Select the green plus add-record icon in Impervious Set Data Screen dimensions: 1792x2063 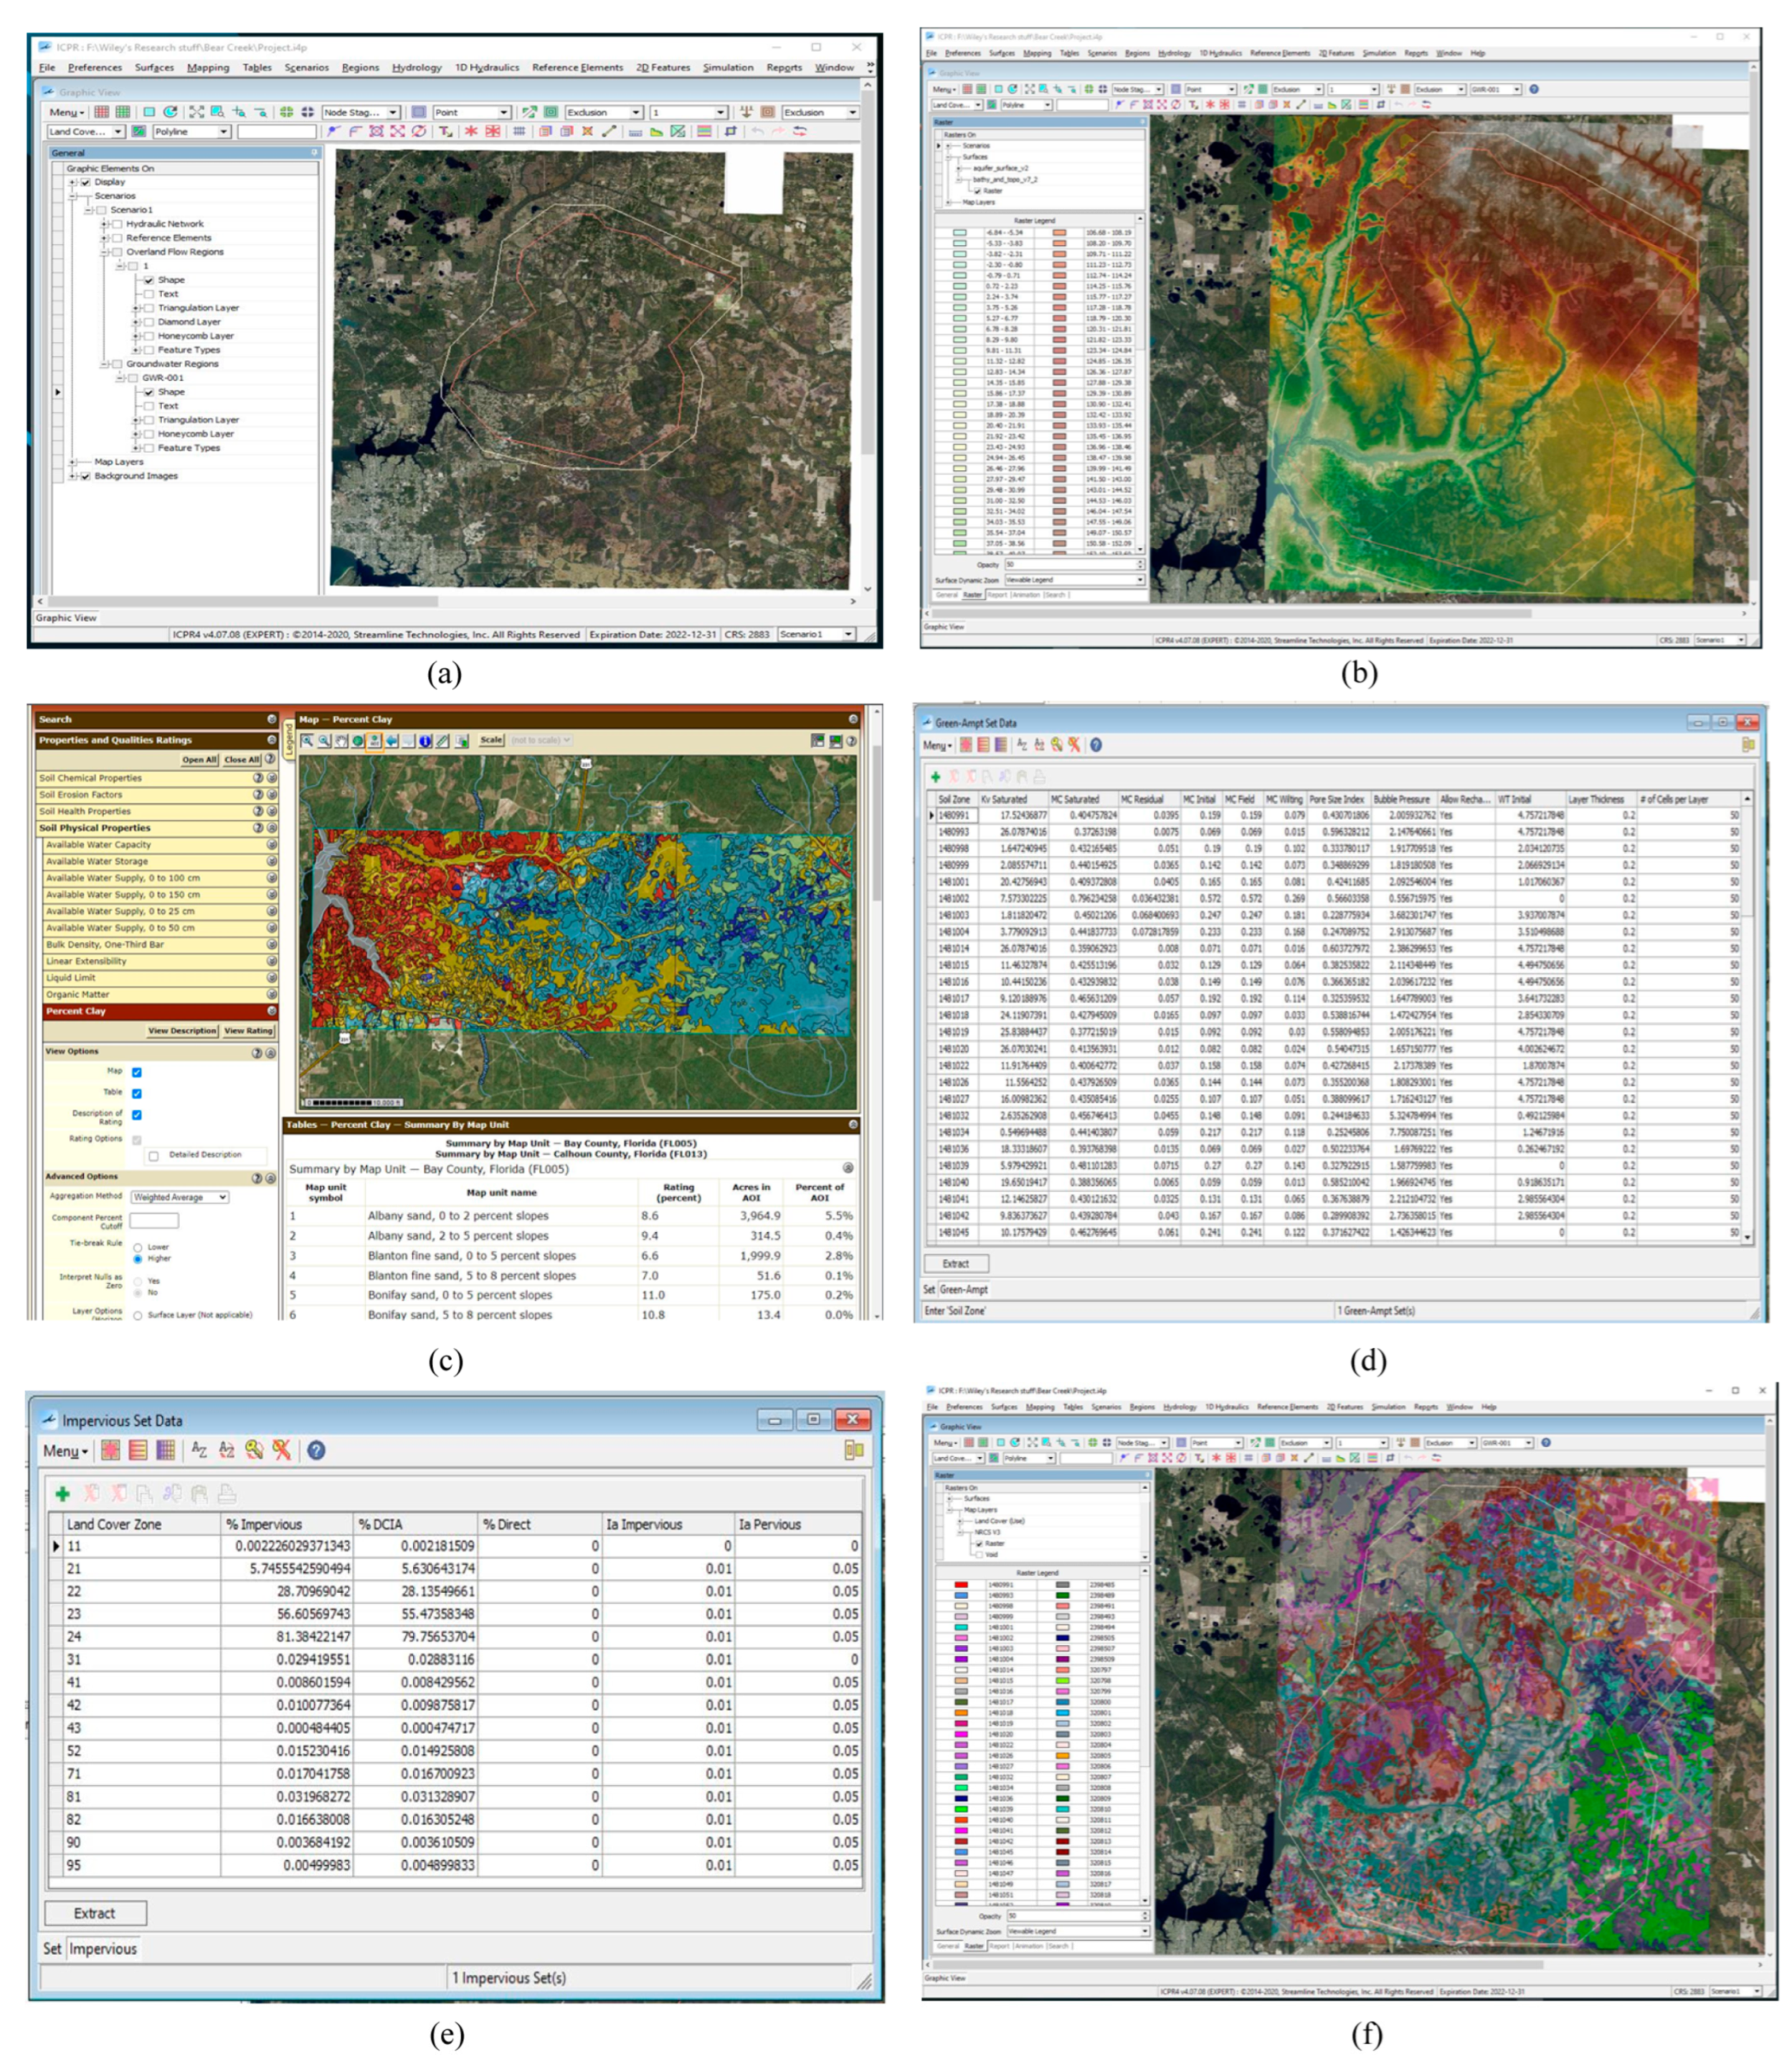point(63,1494)
